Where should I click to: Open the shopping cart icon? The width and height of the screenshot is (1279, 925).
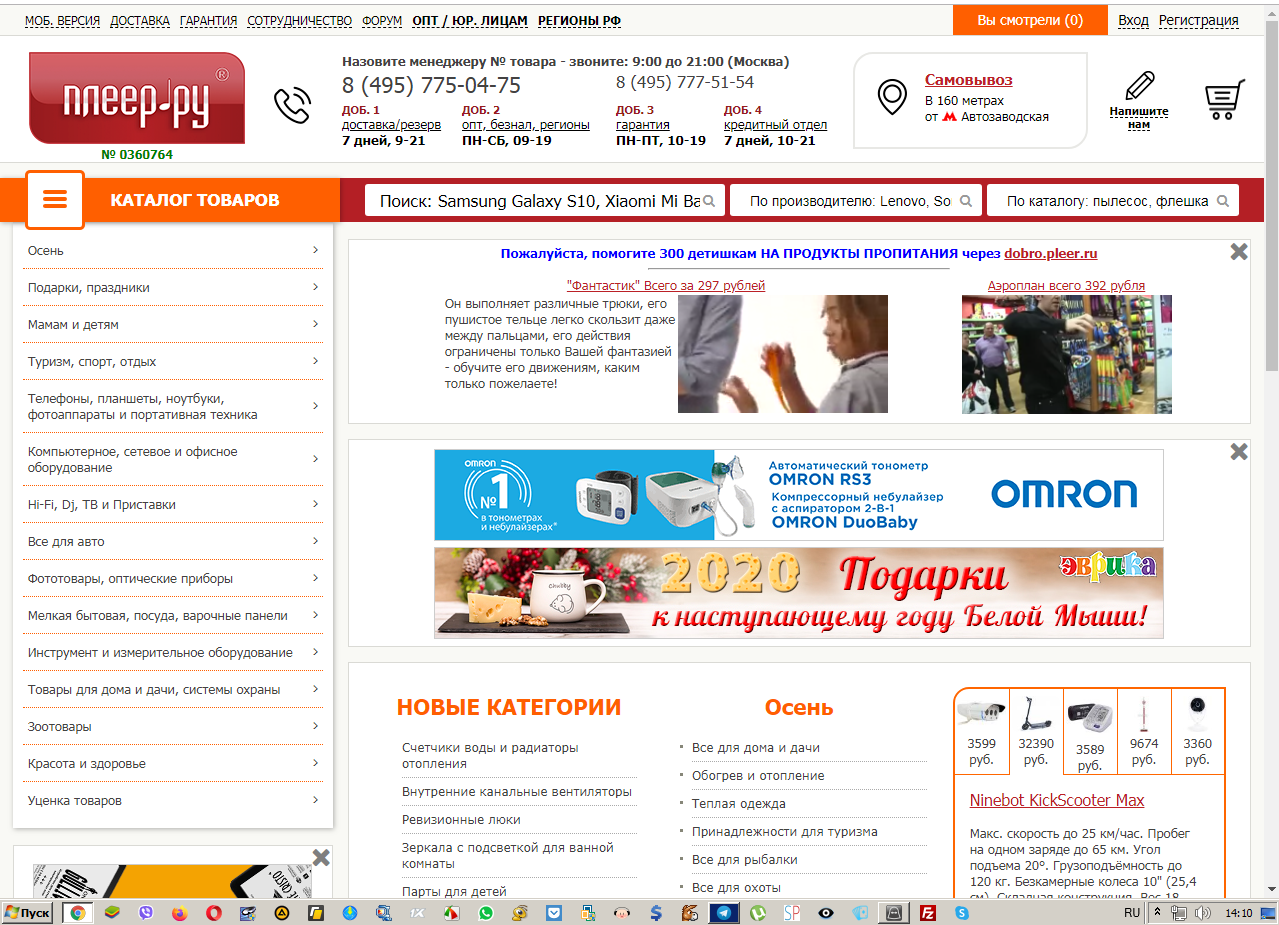[x=1224, y=100]
